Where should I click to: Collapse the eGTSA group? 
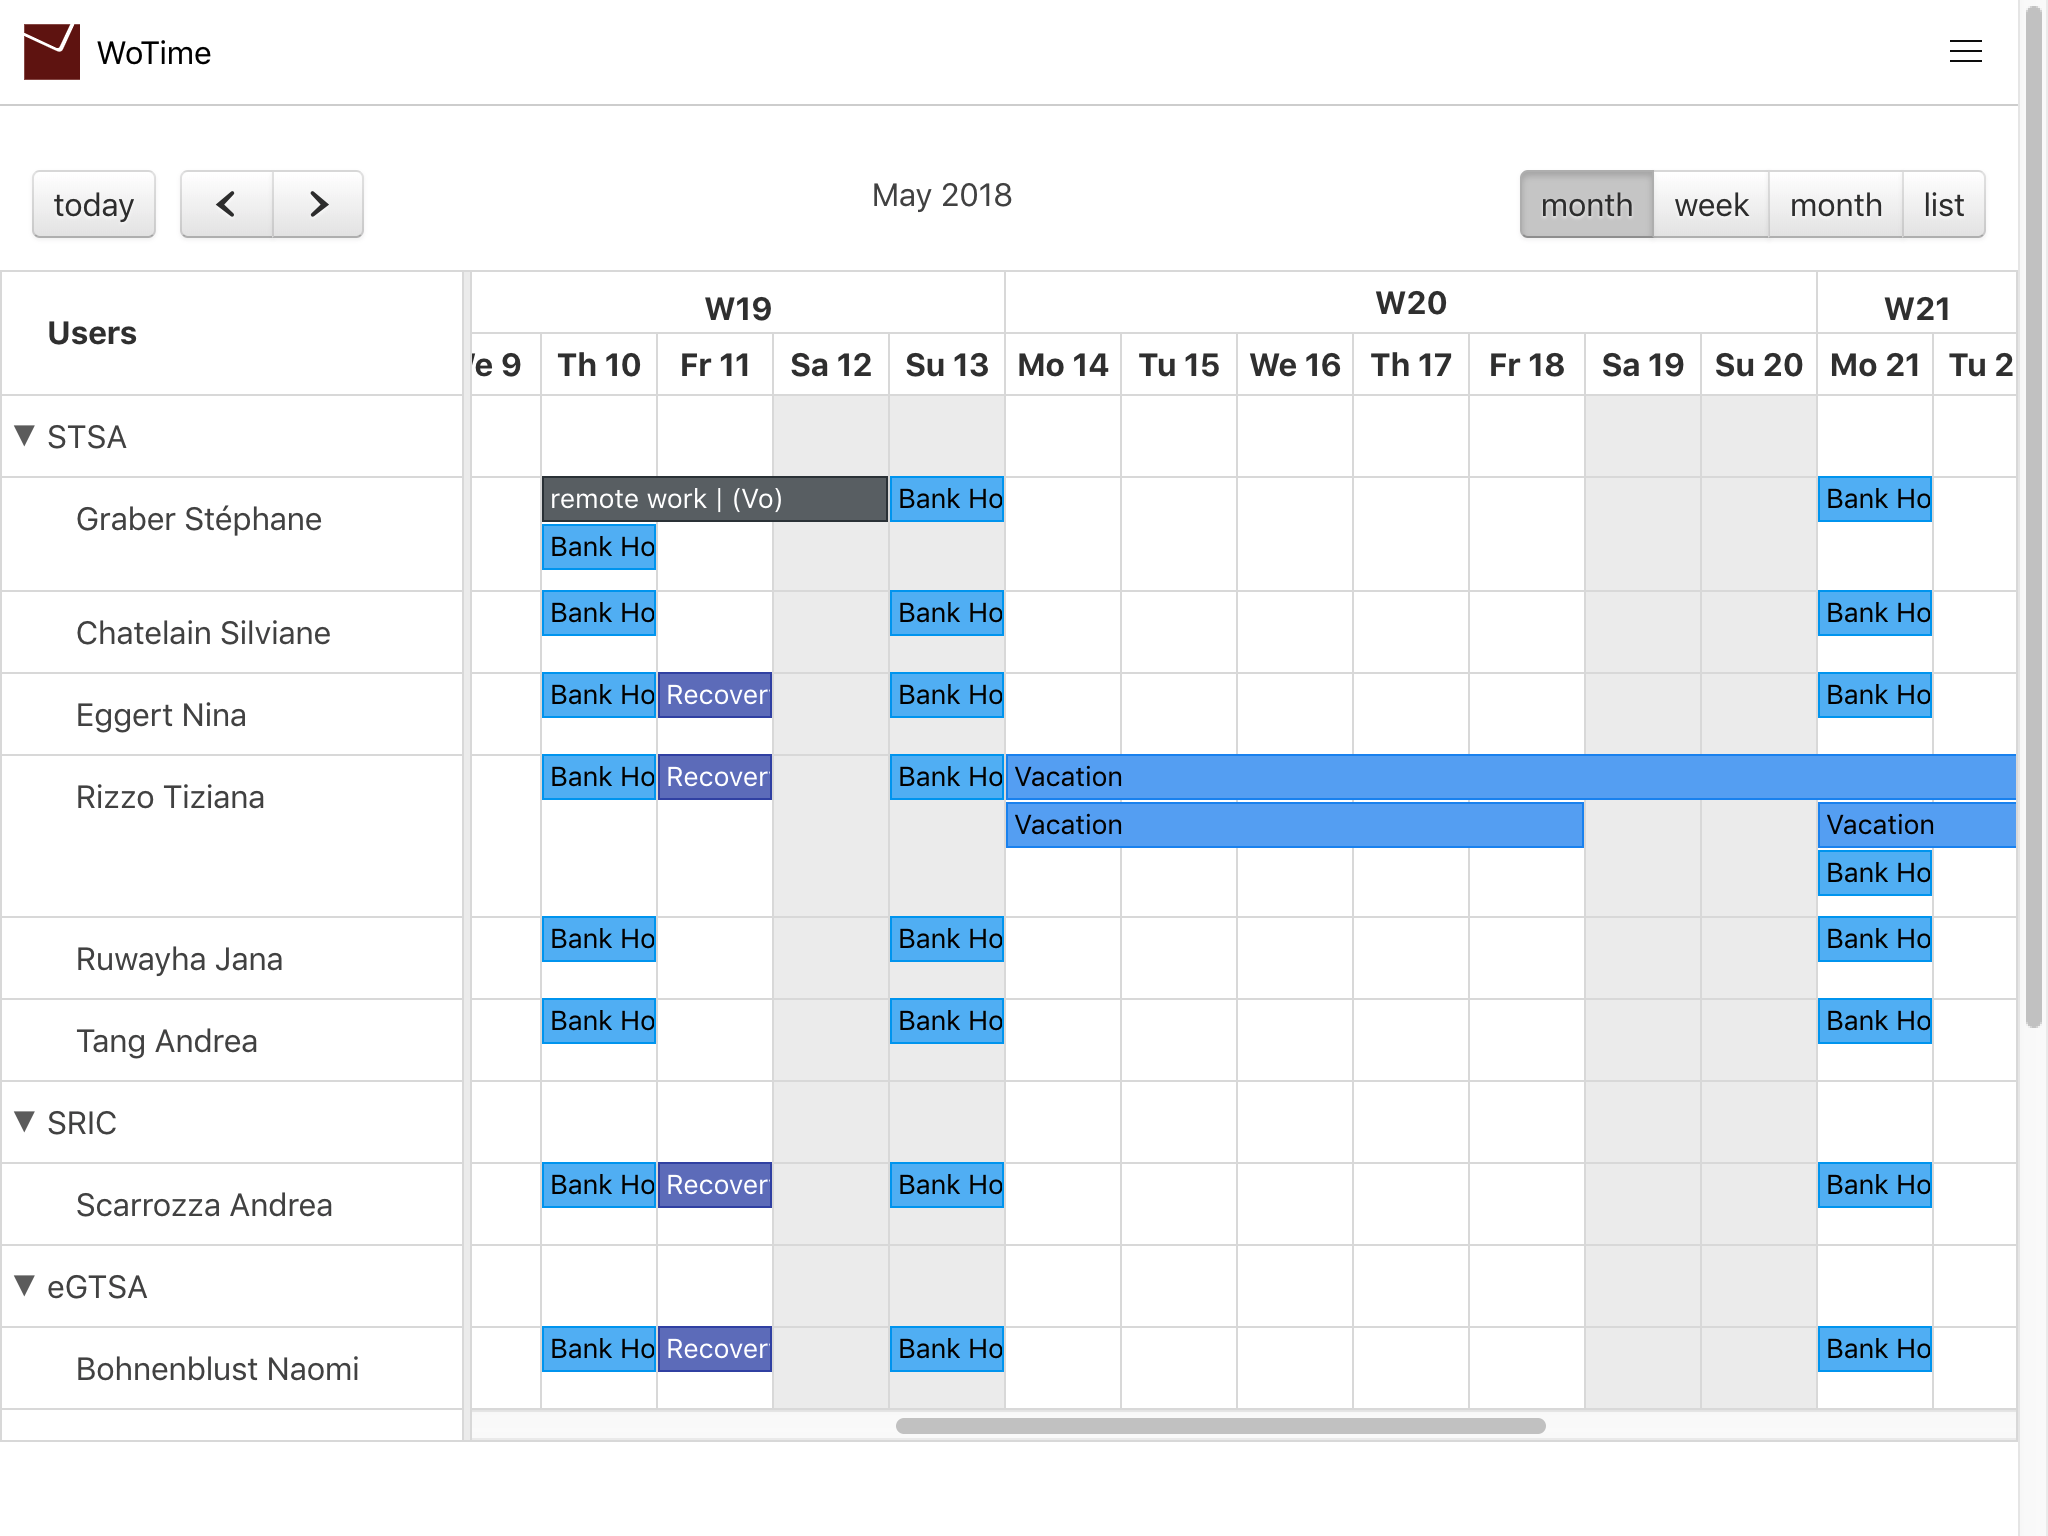click(26, 1286)
